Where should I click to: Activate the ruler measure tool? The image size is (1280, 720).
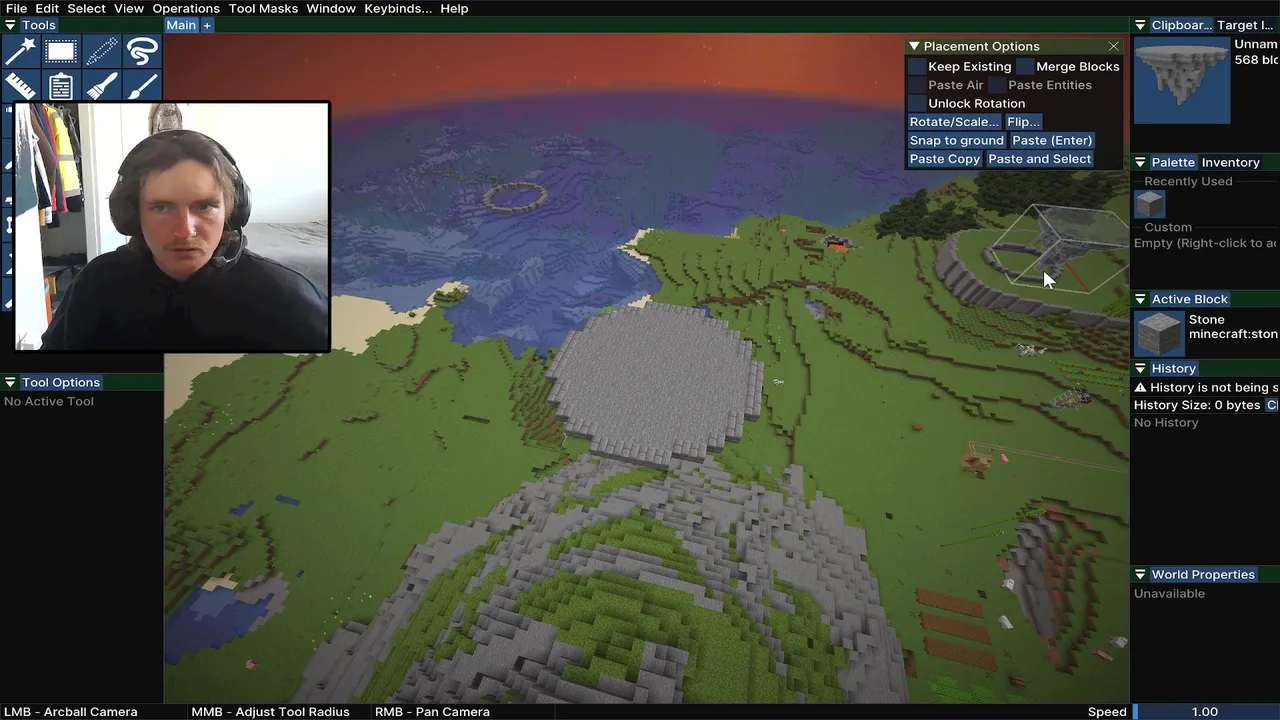(20, 86)
